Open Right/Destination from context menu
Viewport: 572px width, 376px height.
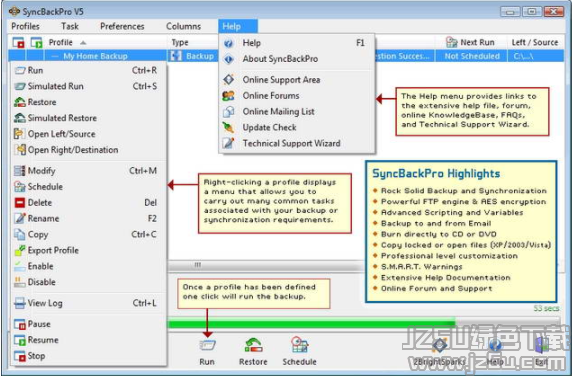pyautogui.click(x=89, y=150)
